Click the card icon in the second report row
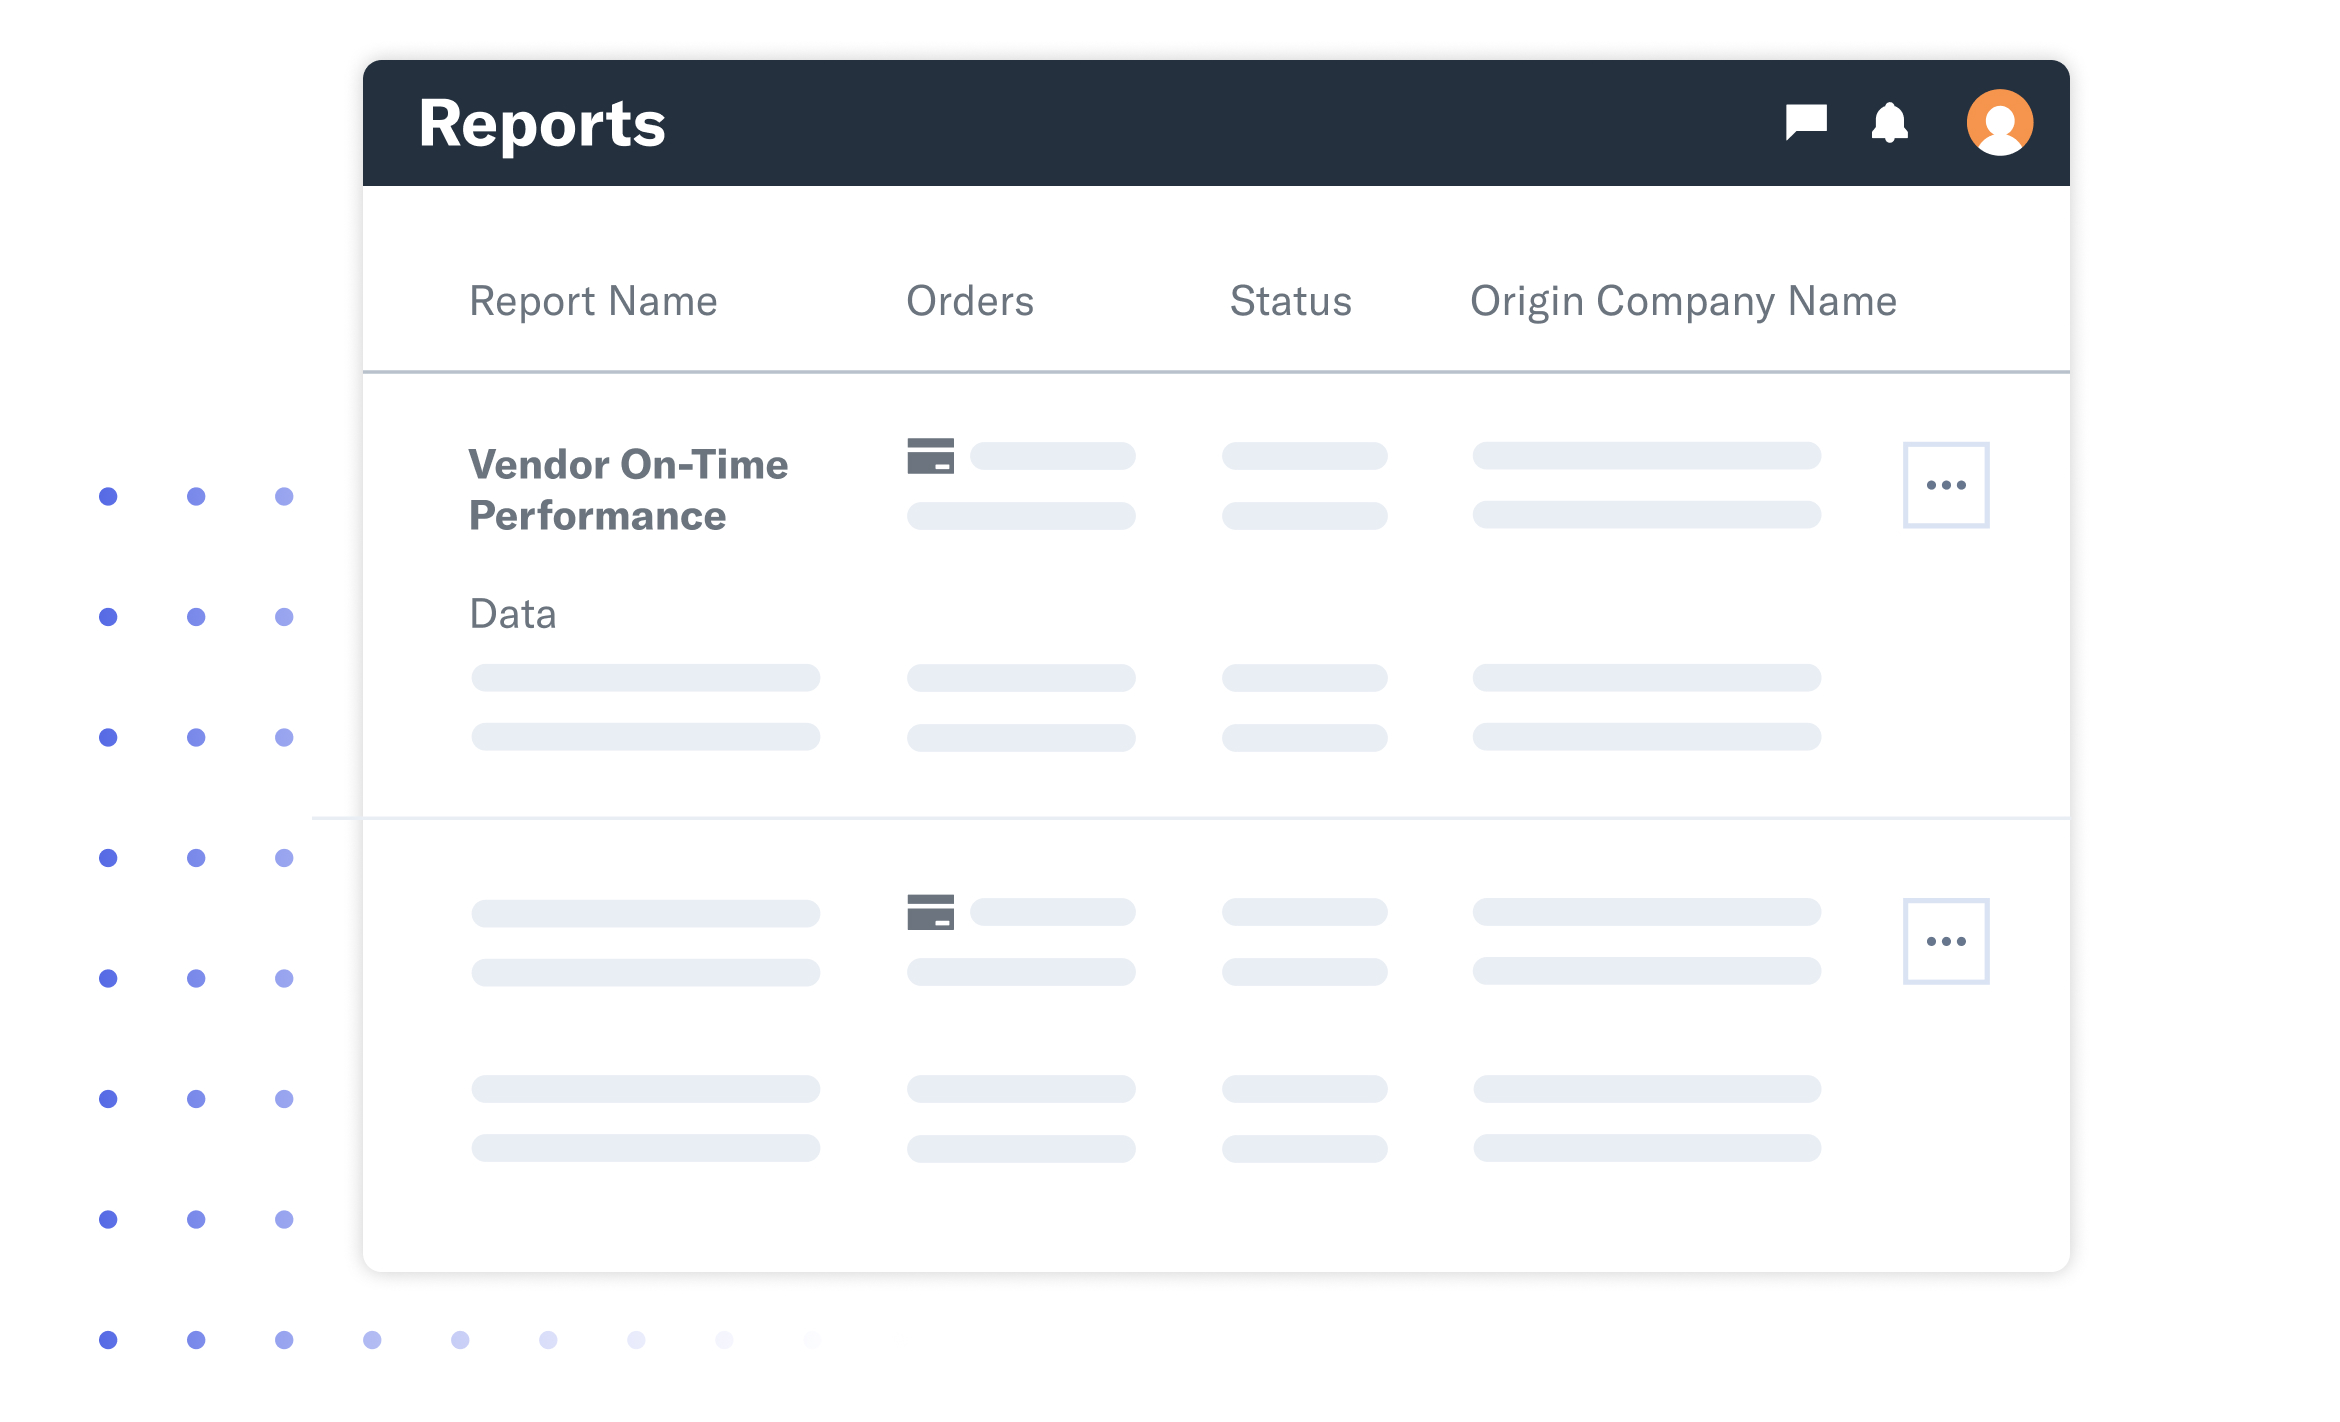Screen dimensions: 2340x1422 (x=931, y=912)
